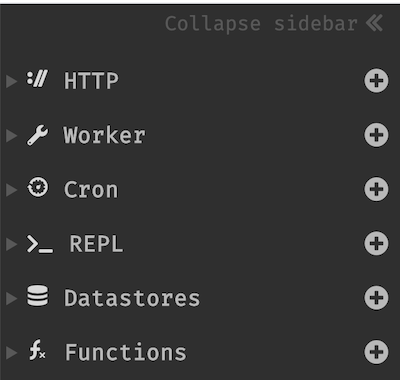The width and height of the screenshot is (400, 380).
Task: Click the Worker wrench icon
Action: pos(37,135)
